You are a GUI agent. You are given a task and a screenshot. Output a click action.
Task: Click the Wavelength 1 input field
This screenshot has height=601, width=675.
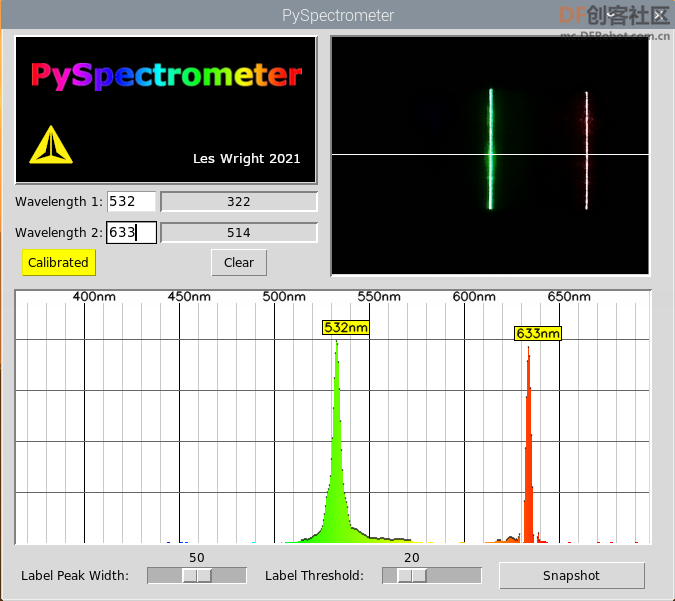(131, 201)
